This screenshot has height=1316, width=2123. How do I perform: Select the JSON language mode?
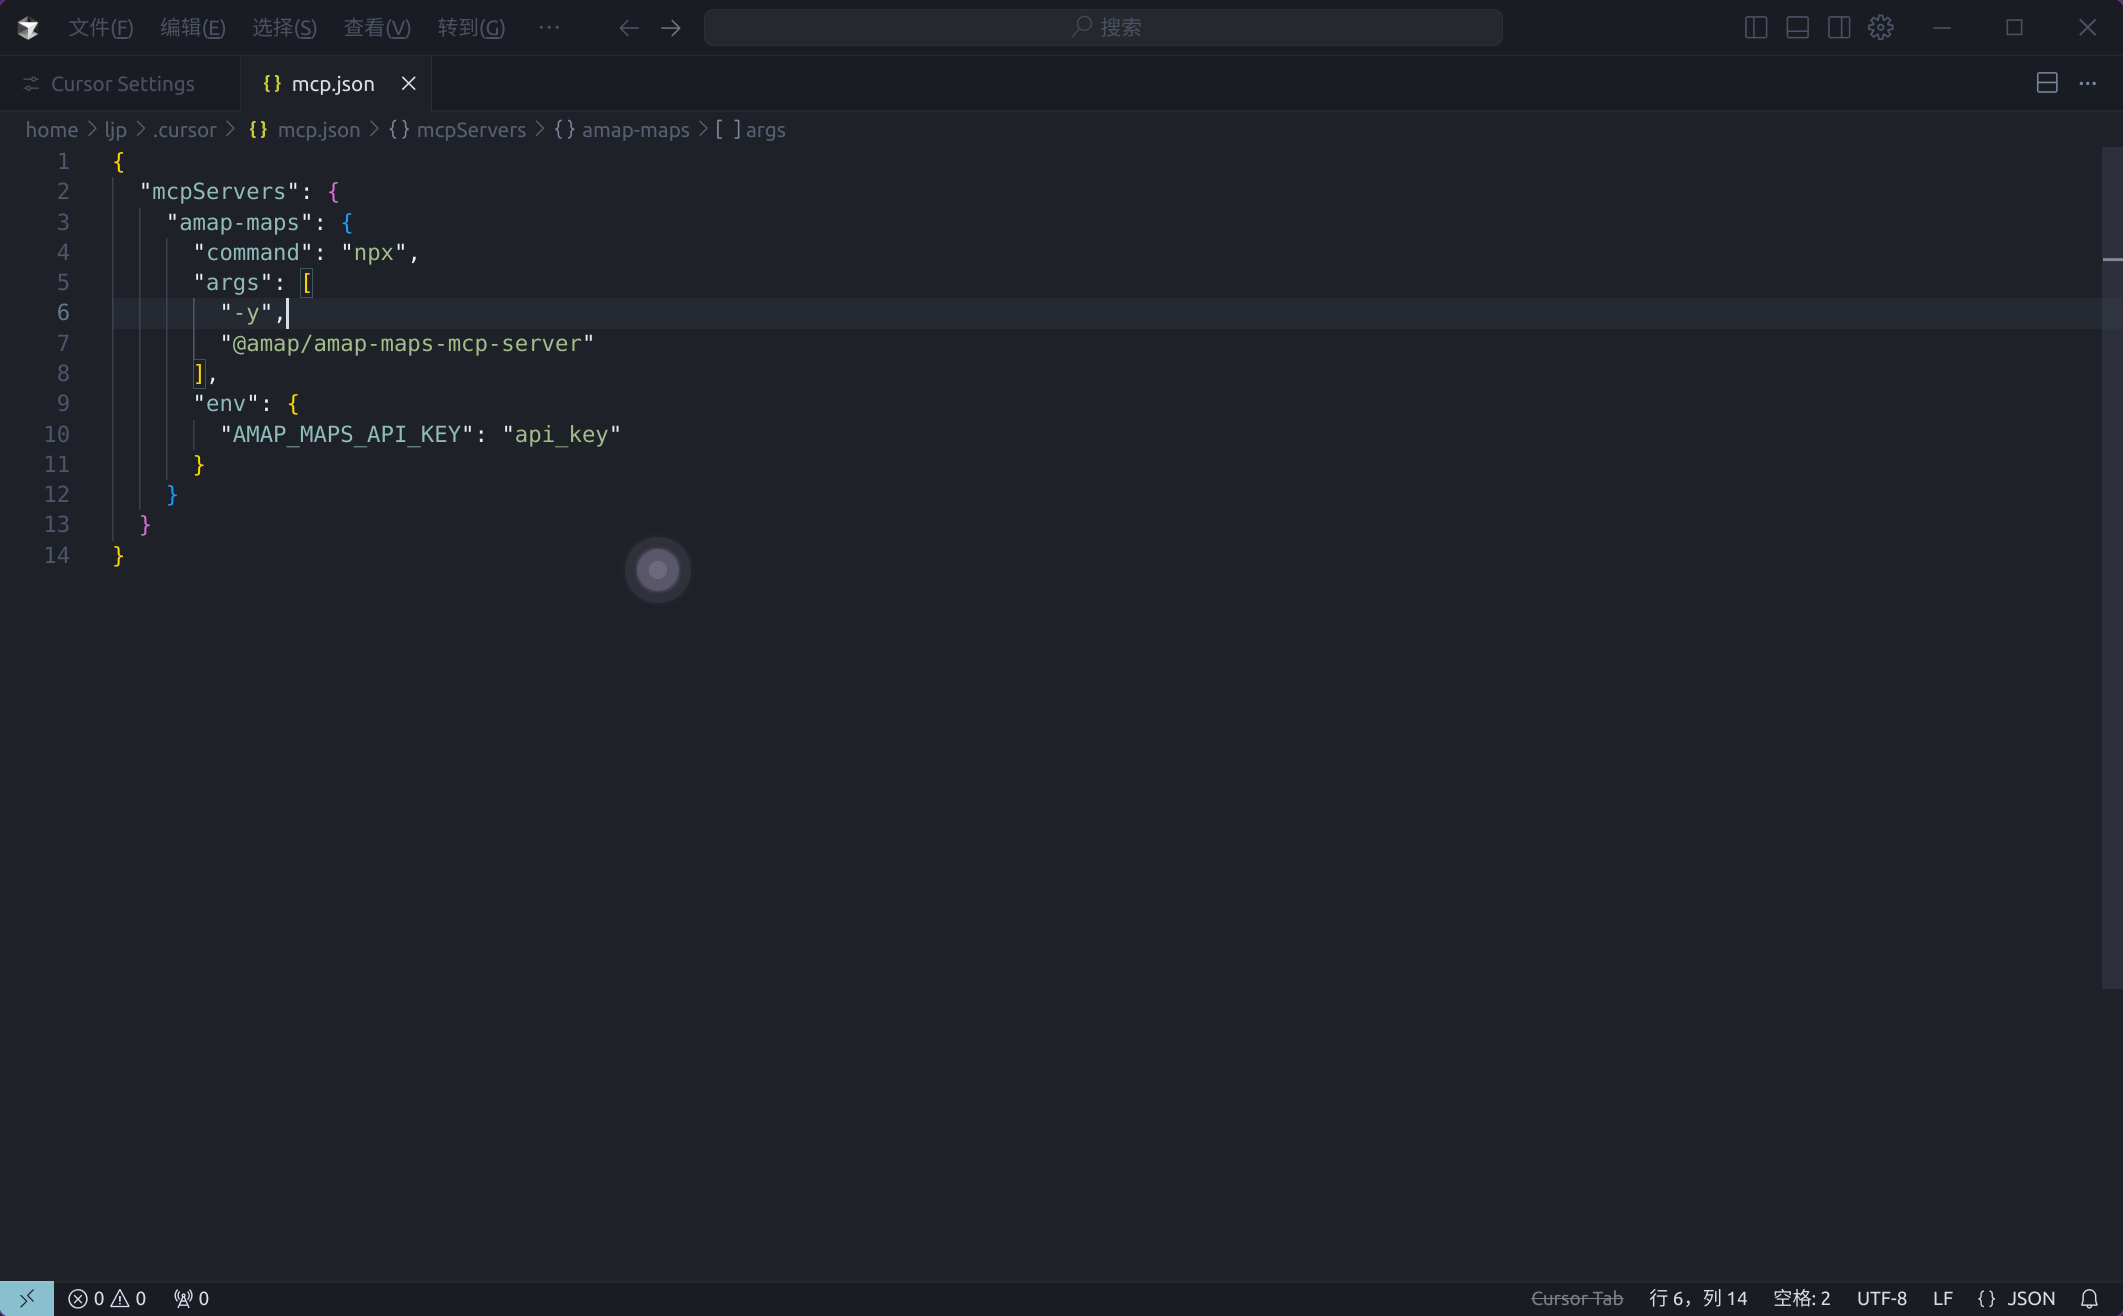[x=2030, y=1298]
